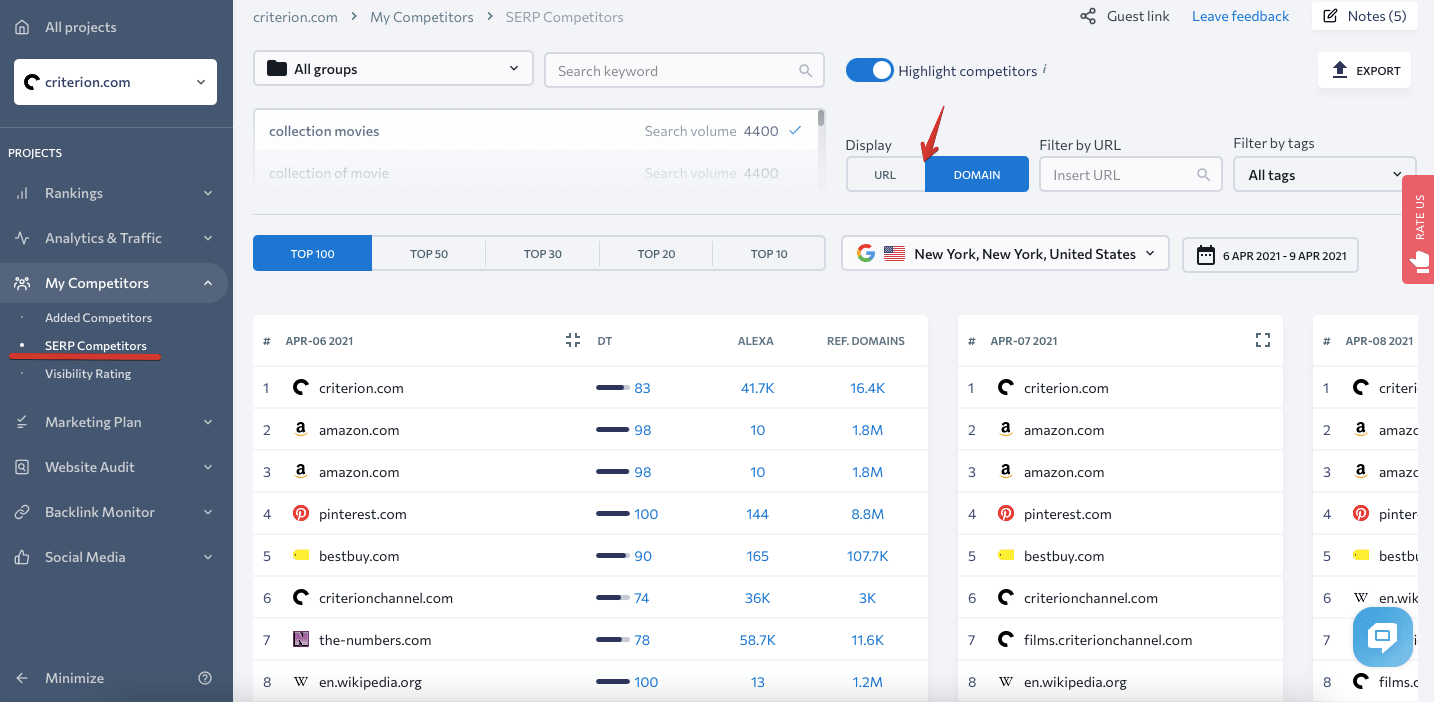1434x702 pixels.
Task: Expand the Social Media section
Action: 115,557
